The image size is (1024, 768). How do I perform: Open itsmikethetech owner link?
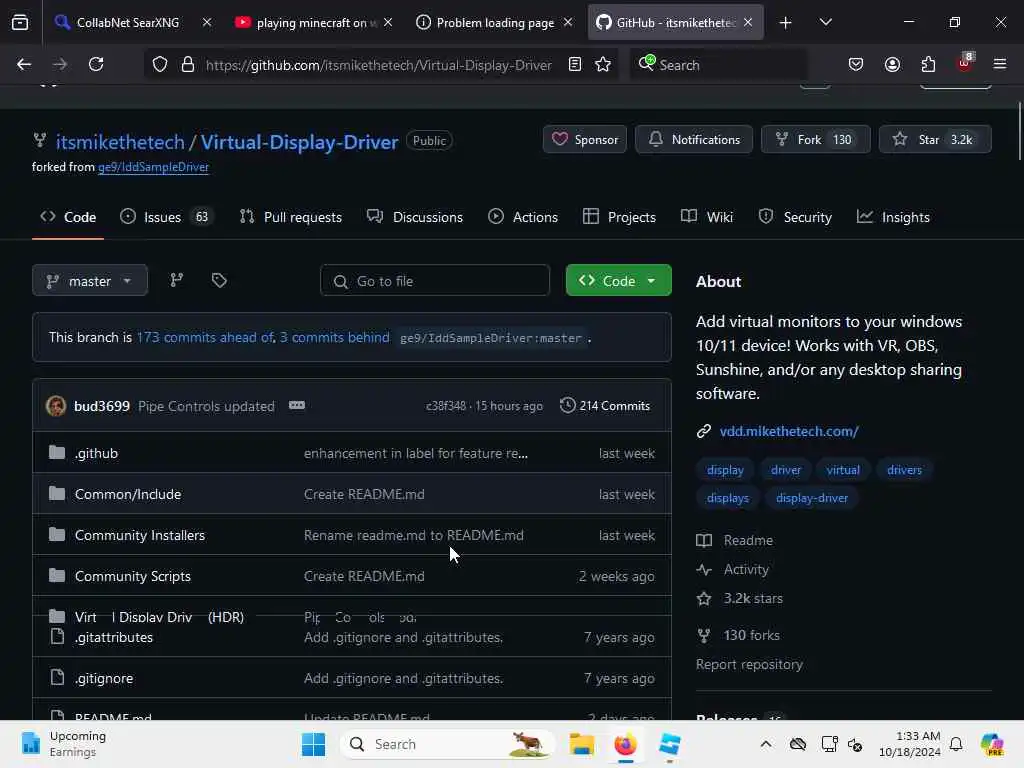pos(120,142)
